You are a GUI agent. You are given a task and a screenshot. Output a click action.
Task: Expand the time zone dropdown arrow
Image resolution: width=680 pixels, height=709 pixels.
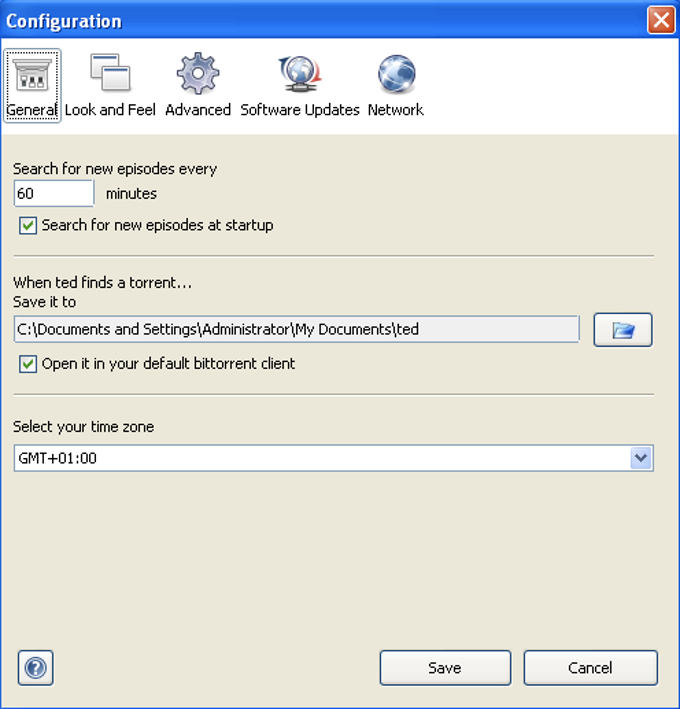(641, 458)
